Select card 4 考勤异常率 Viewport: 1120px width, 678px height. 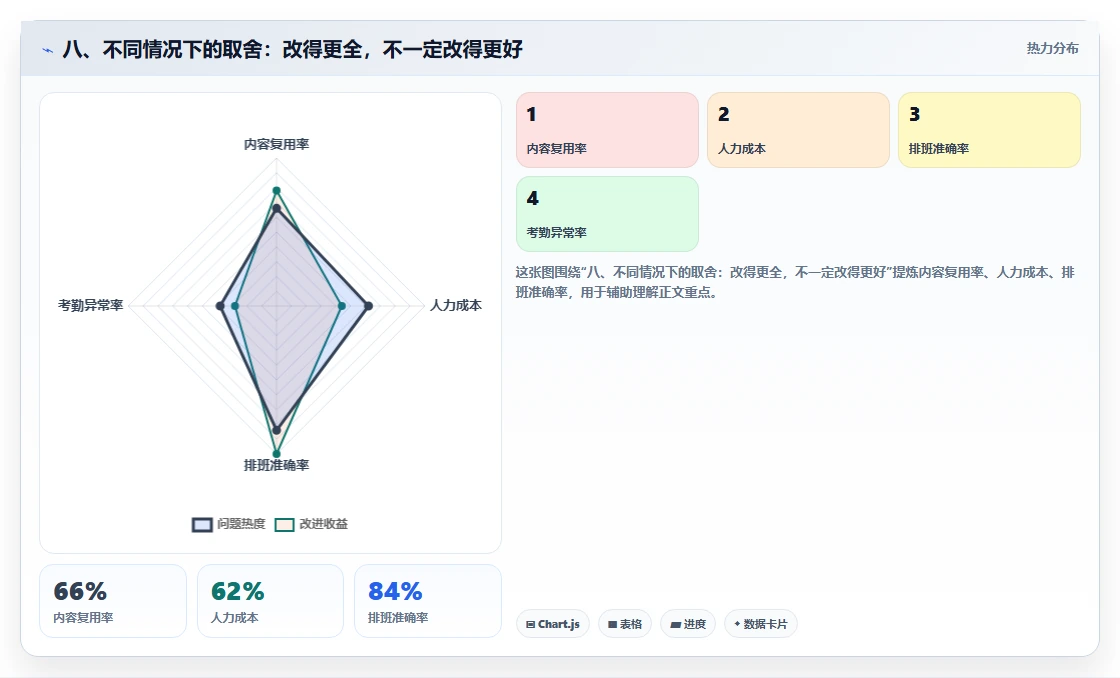point(607,214)
